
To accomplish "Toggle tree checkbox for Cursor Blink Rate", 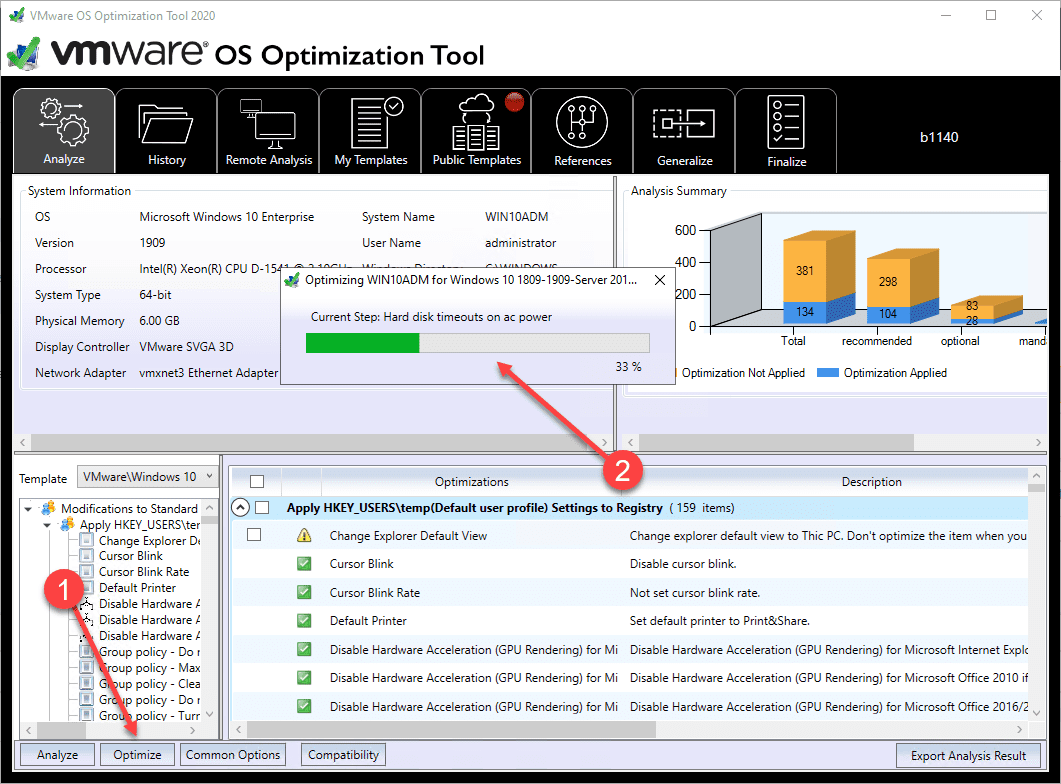I will 87,572.
